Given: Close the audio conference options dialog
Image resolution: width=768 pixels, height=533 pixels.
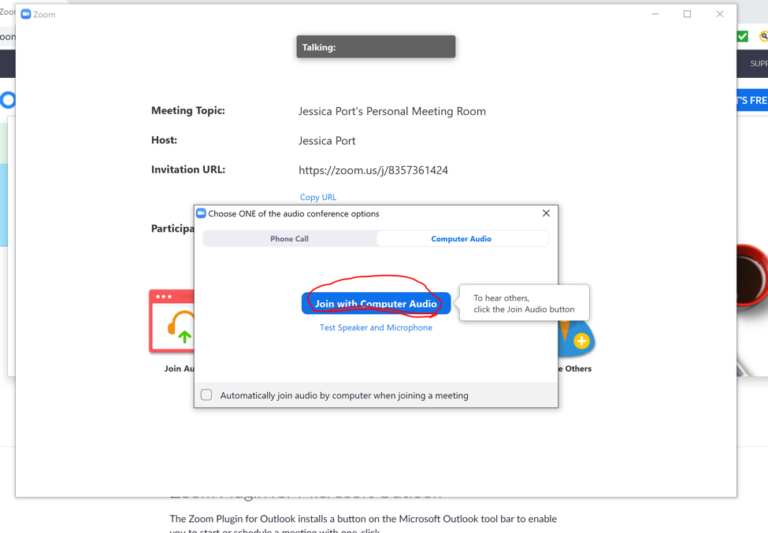Looking at the screenshot, I should coord(546,213).
